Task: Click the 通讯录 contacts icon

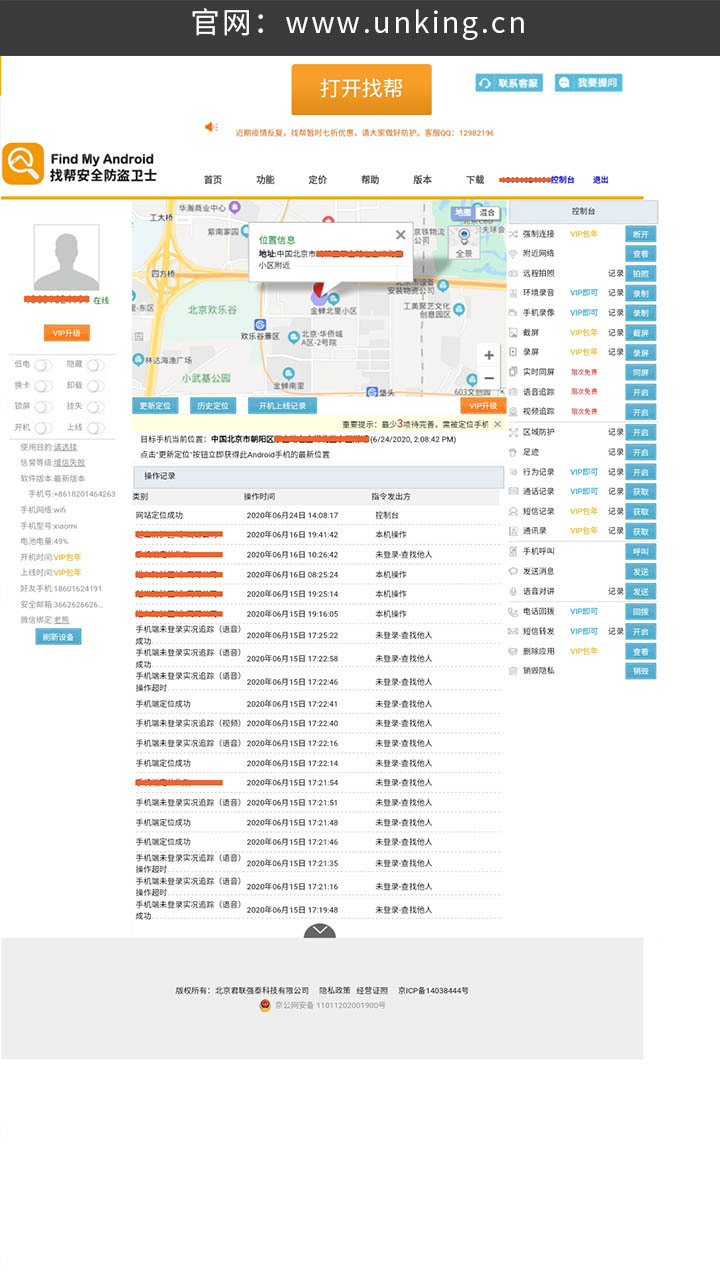Action: click(x=513, y=531)
